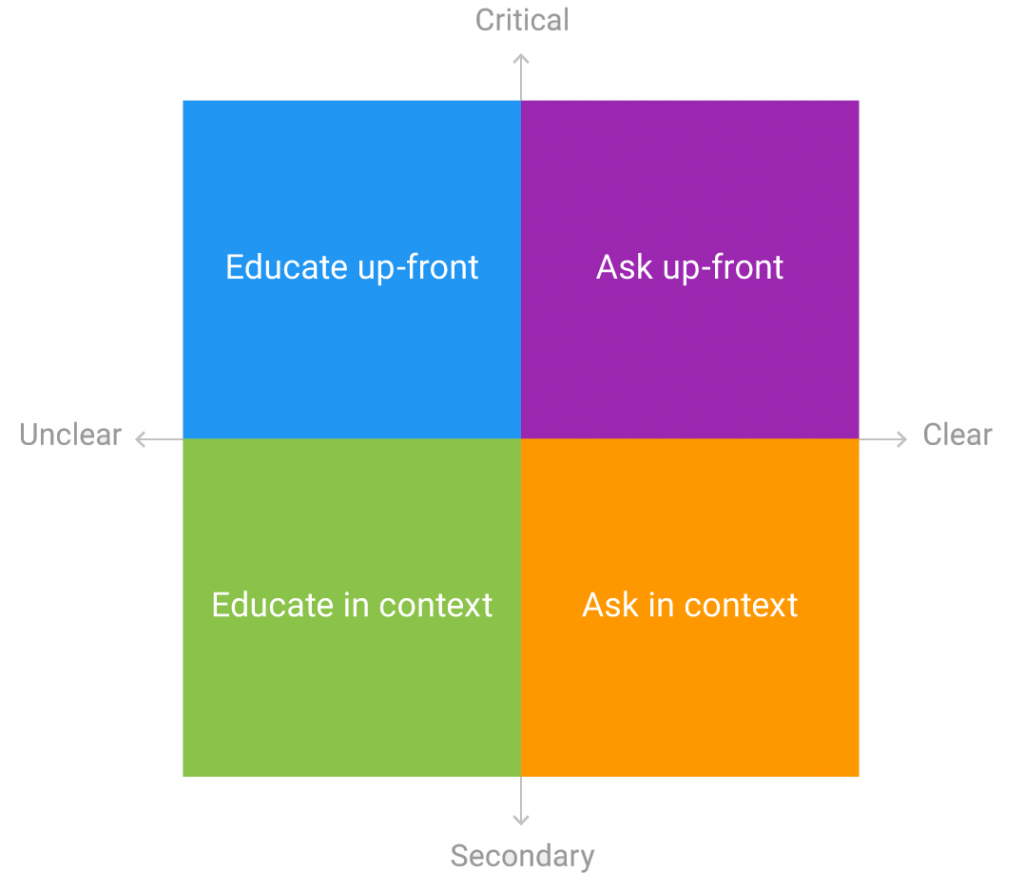Click the border between blue and green quadrants
The image size is (1024, 873).
pos(352,439)
